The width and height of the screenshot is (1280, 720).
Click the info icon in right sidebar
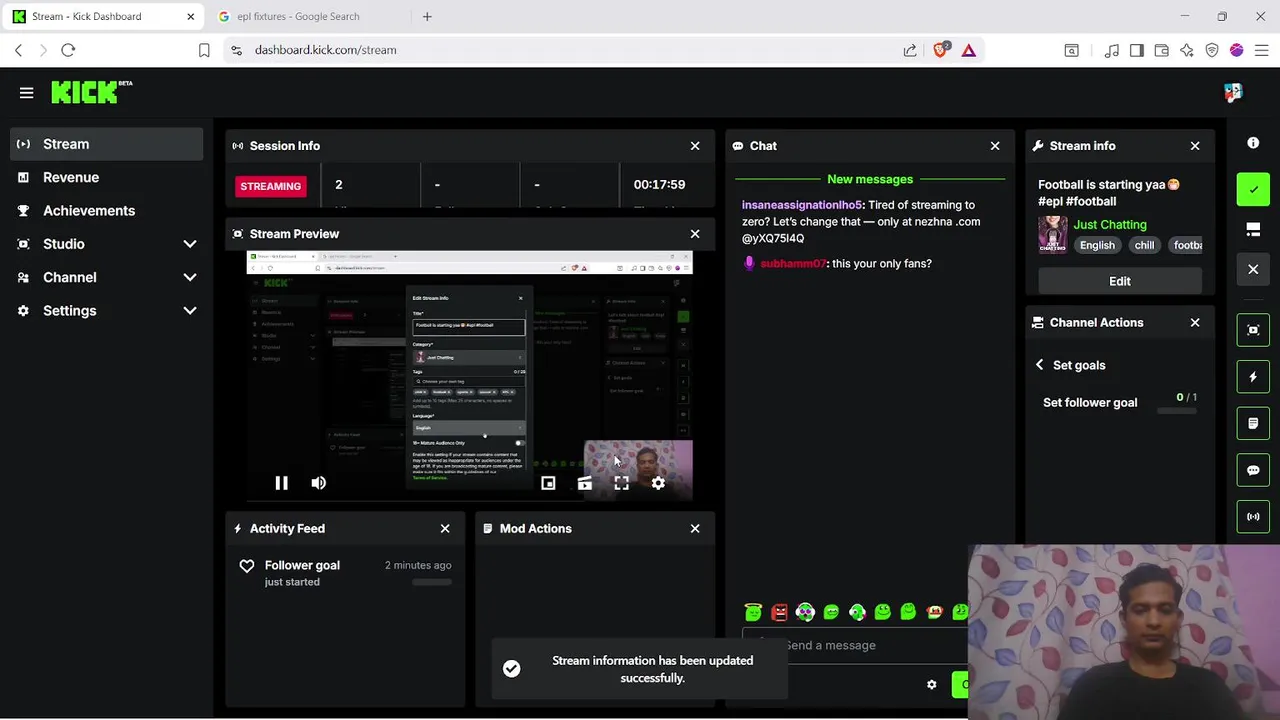(x=1253, y=143)
